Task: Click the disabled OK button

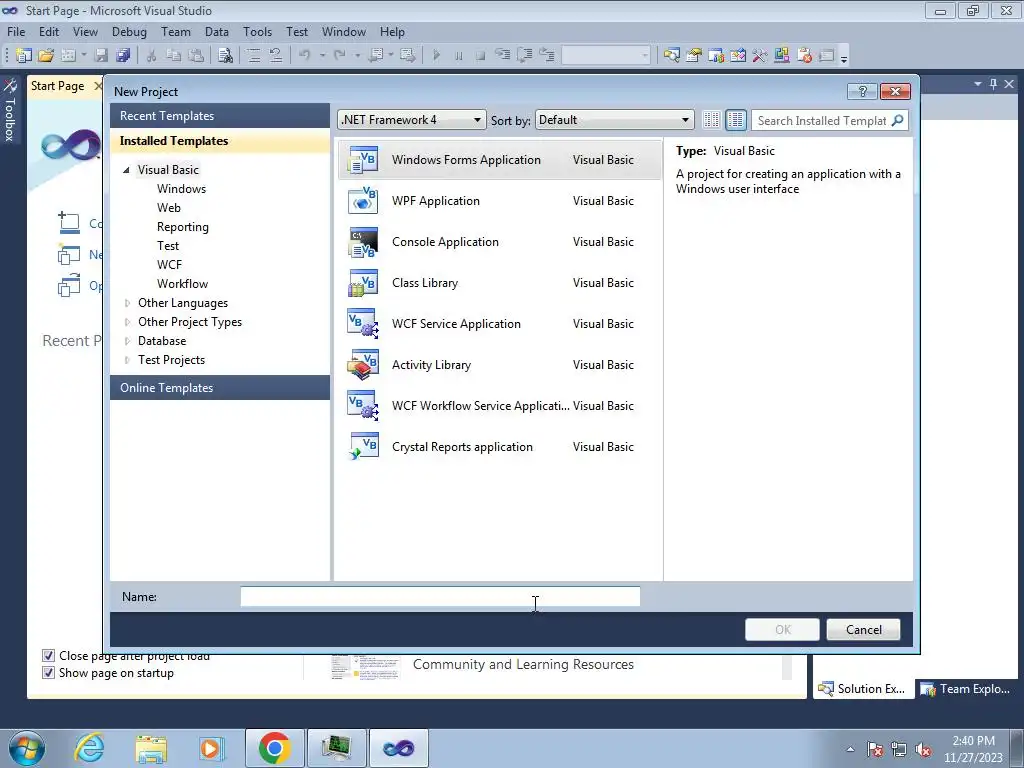Action: 782,630
